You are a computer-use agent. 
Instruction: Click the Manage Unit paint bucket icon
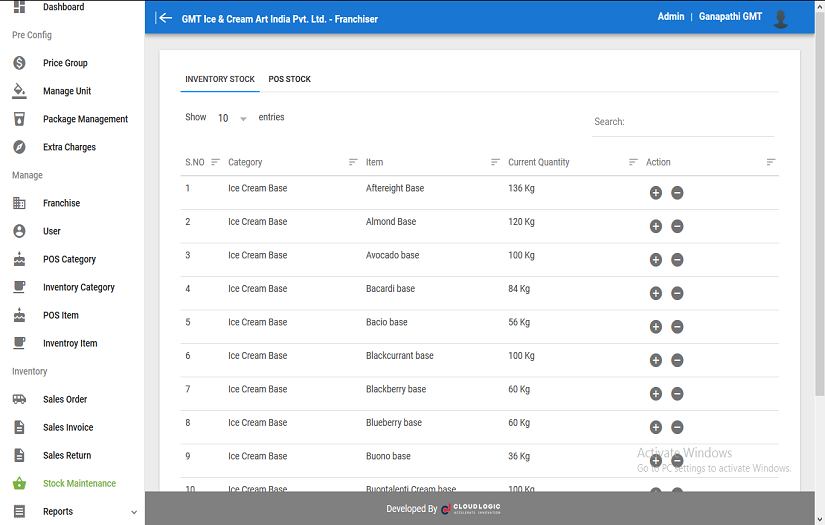click(19, 91)
